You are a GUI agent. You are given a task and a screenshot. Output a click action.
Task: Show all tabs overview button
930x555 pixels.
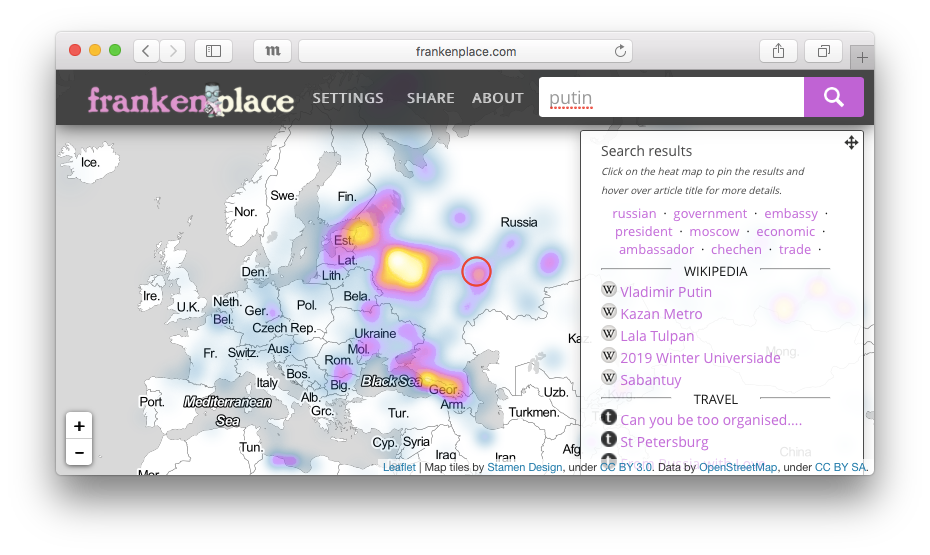point(824,51)
